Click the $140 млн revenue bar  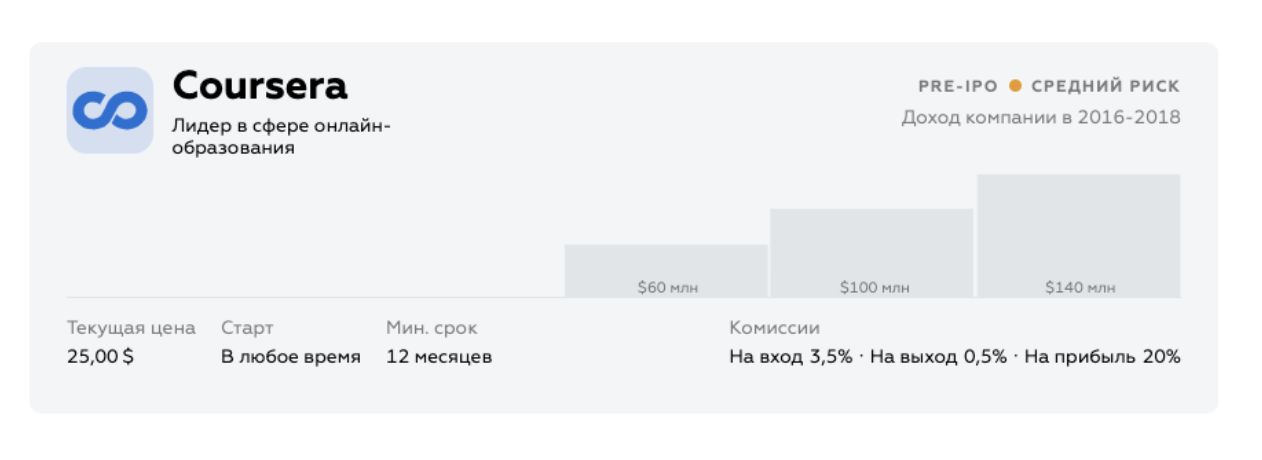1078,235
